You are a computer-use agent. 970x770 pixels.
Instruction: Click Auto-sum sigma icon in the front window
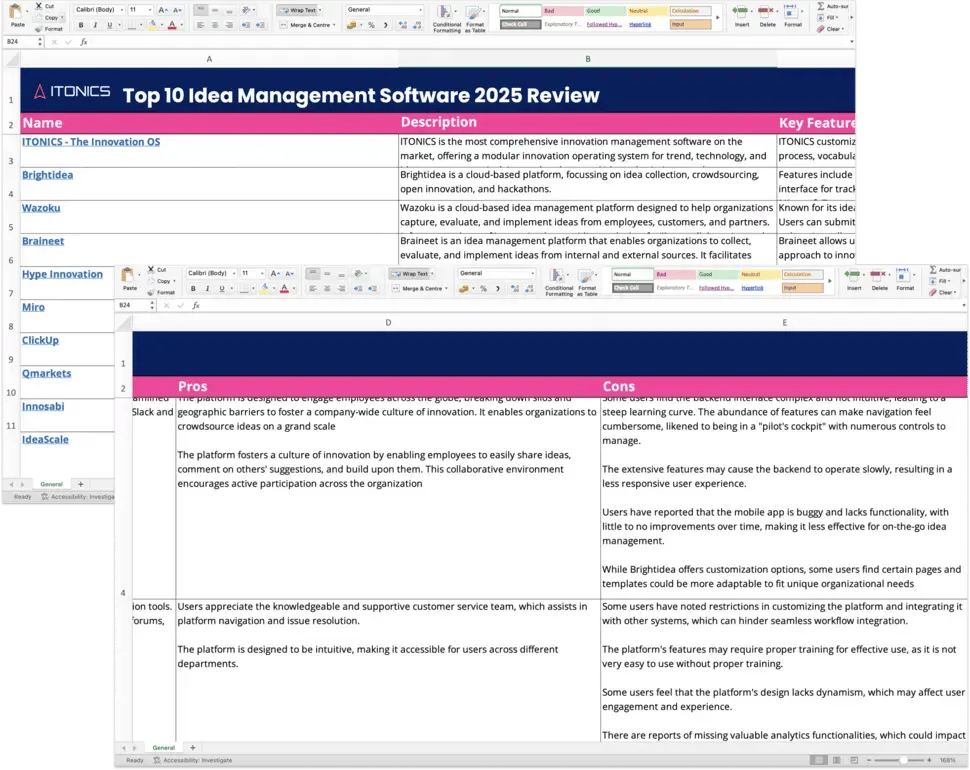pyautogui.click(x=932, y=269)
